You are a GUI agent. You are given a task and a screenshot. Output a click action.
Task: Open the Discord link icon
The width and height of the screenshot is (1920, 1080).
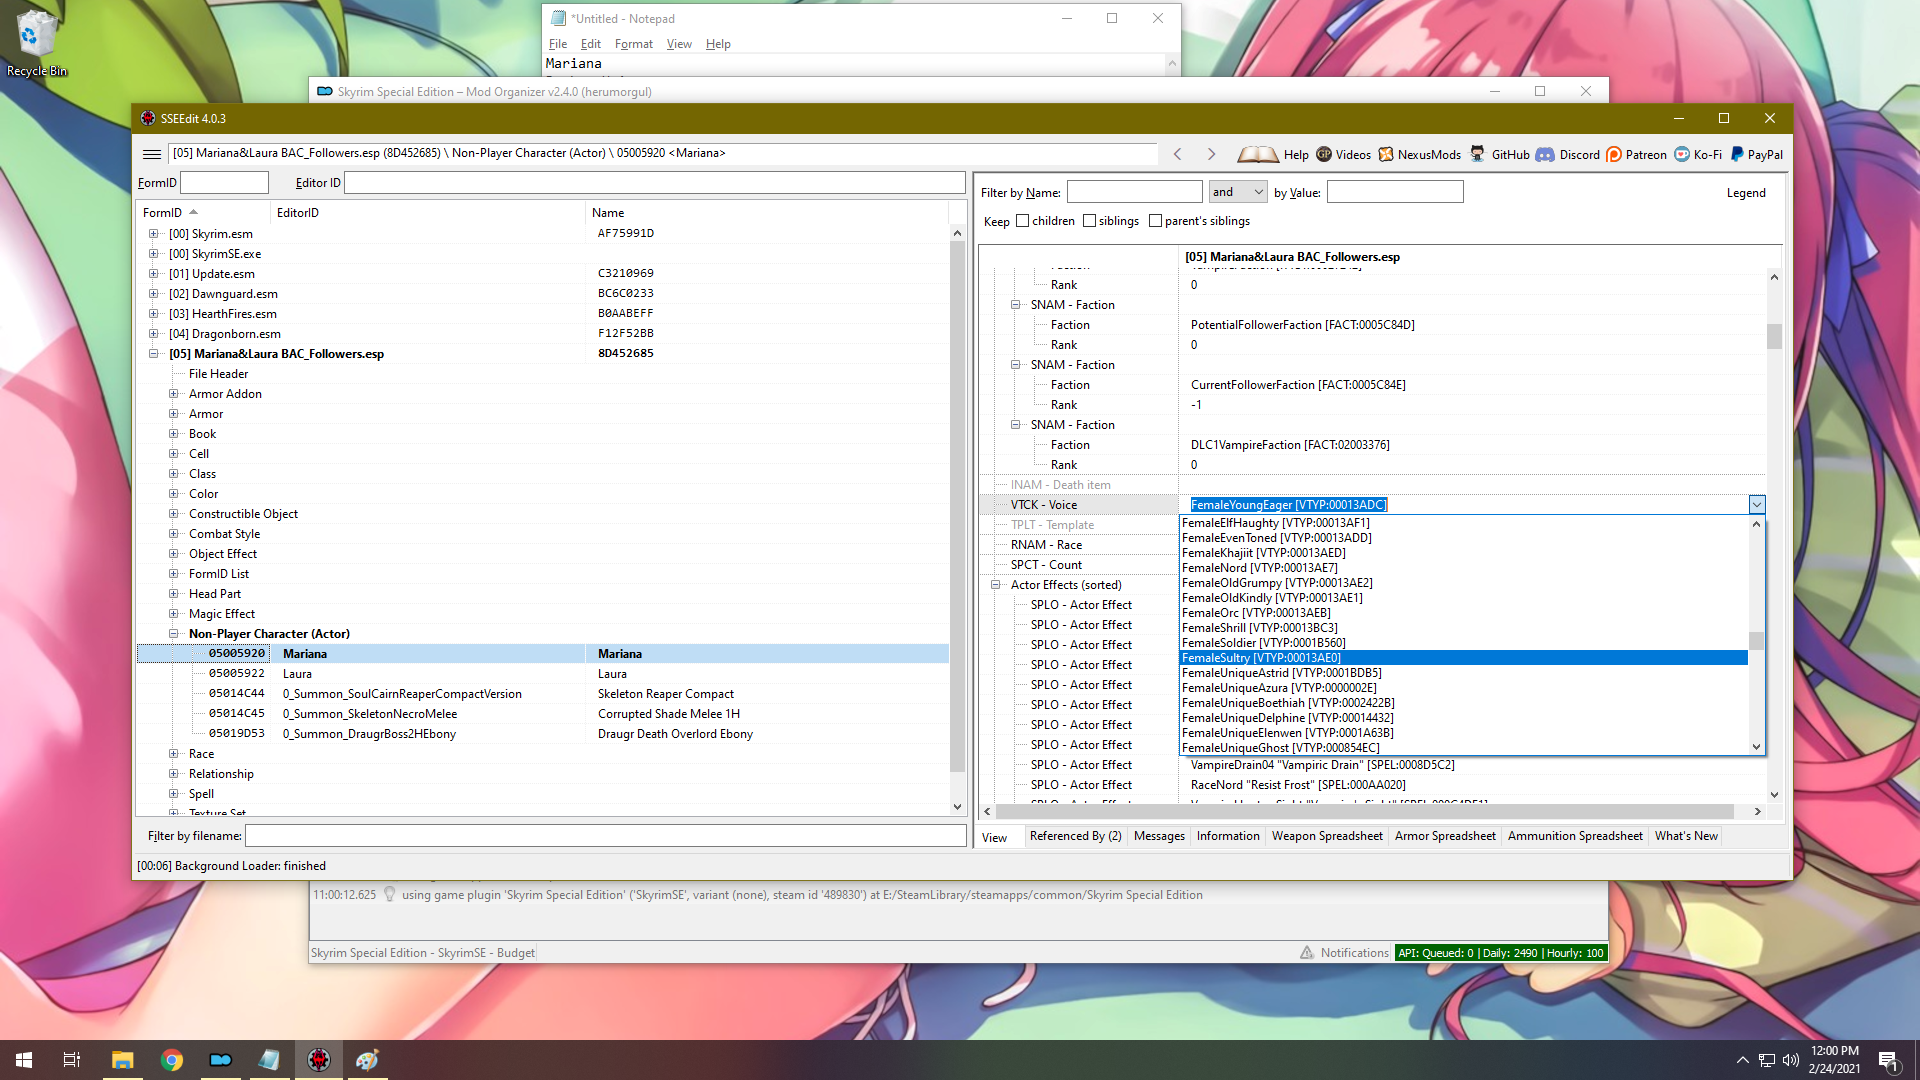pos(1545,154)
